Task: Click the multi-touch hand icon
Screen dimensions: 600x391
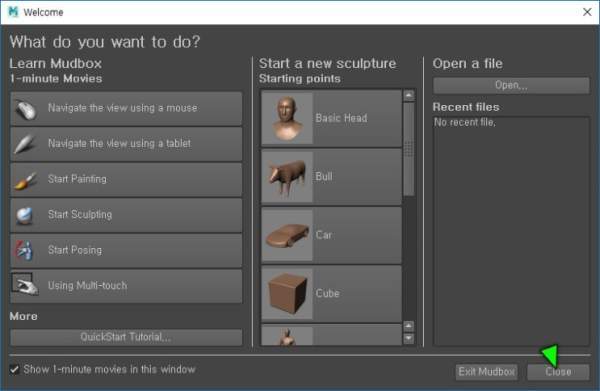Action: click(x=25, y=284)
